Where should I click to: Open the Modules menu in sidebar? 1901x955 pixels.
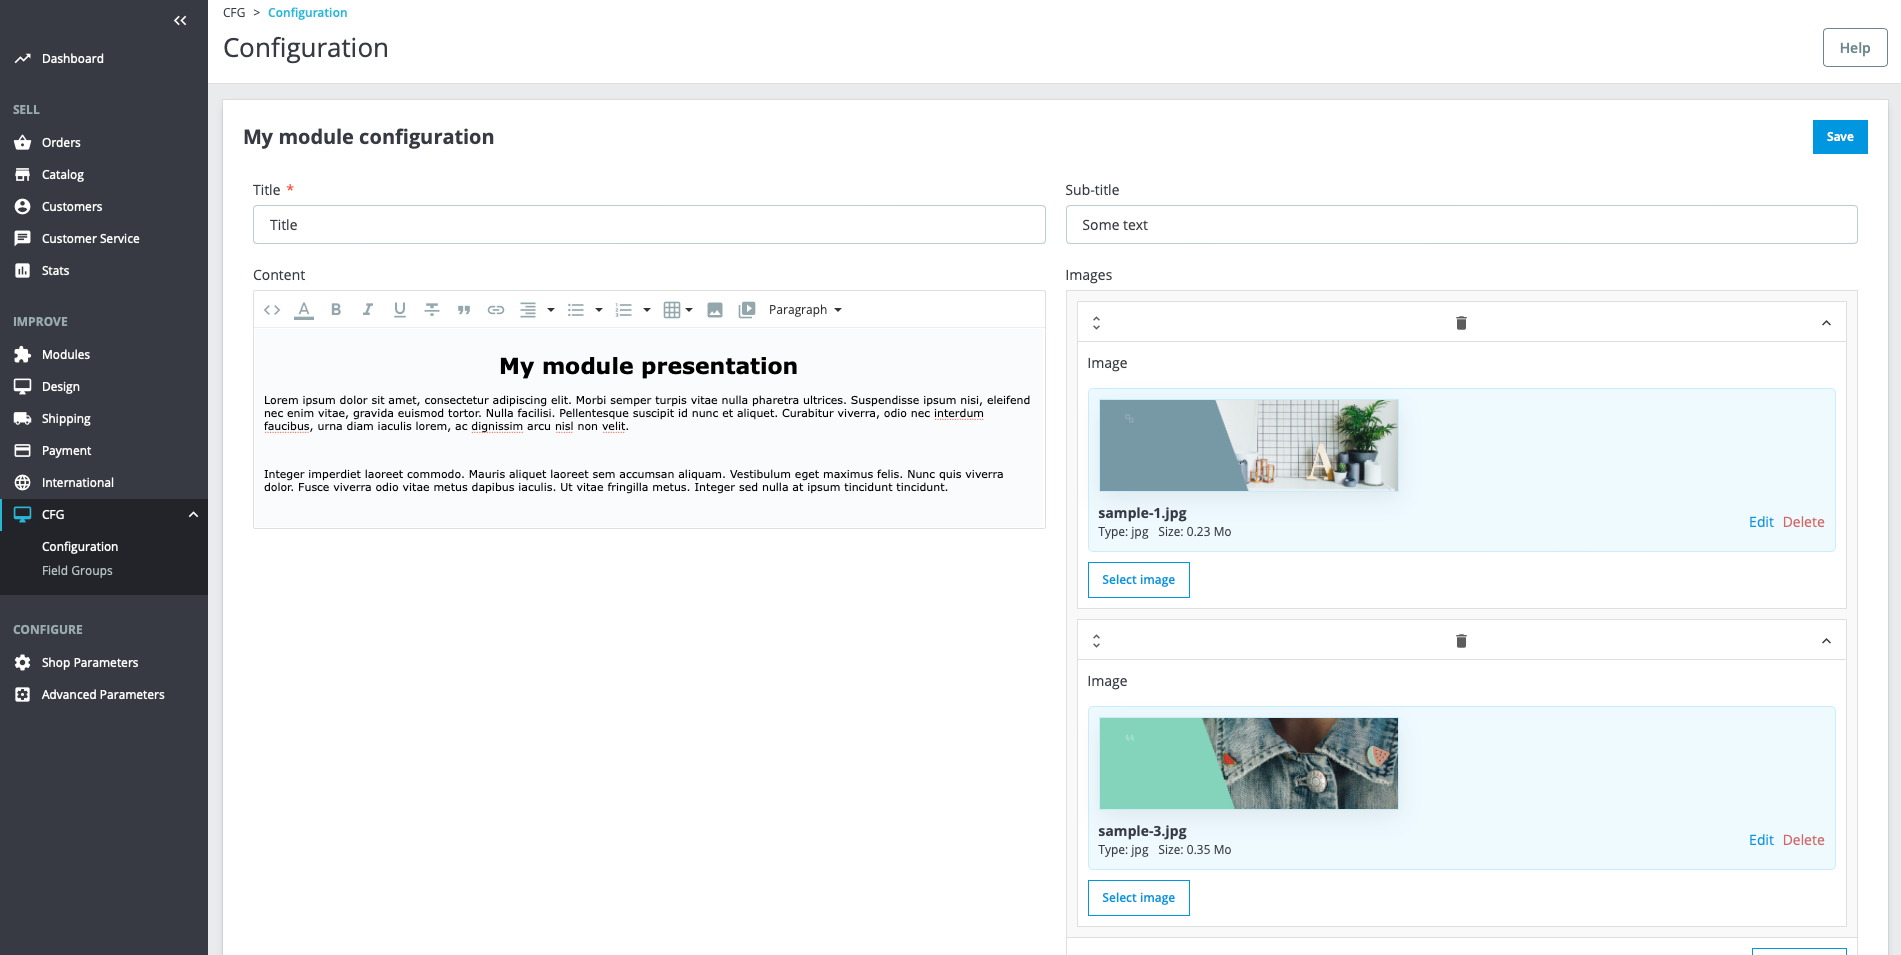66,355
